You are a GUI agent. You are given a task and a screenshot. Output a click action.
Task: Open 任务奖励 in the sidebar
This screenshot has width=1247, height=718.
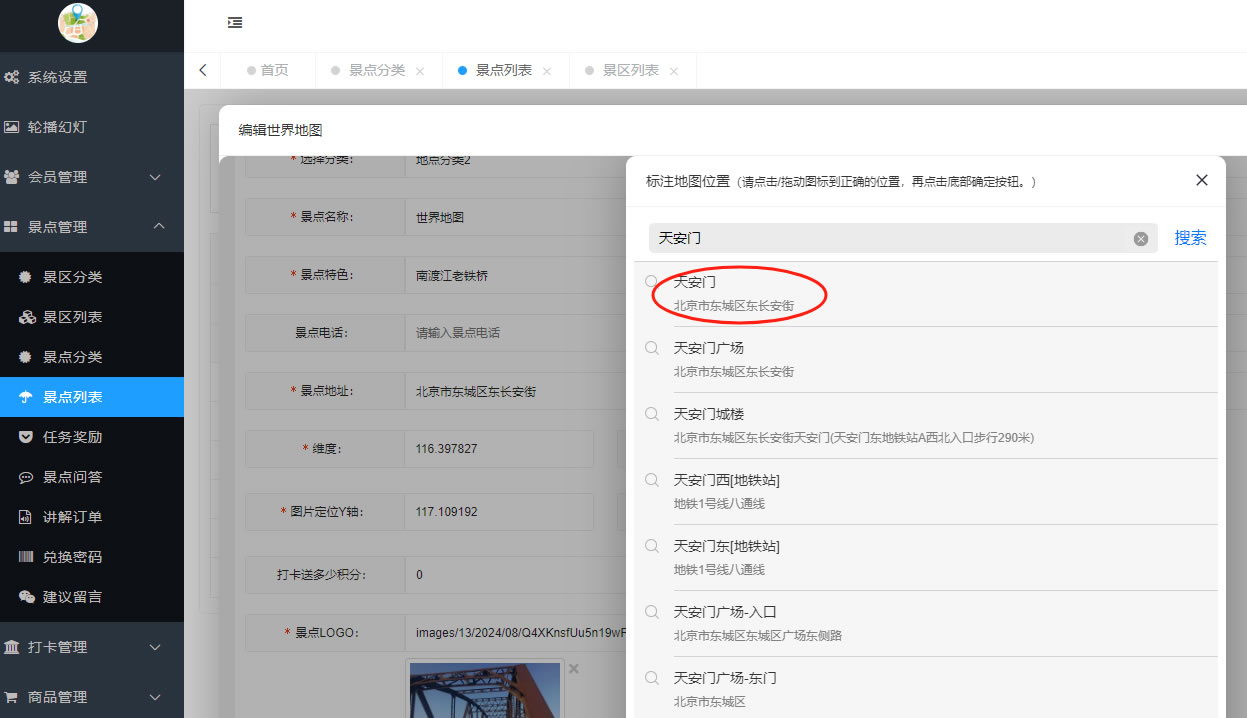click(72, 437)
